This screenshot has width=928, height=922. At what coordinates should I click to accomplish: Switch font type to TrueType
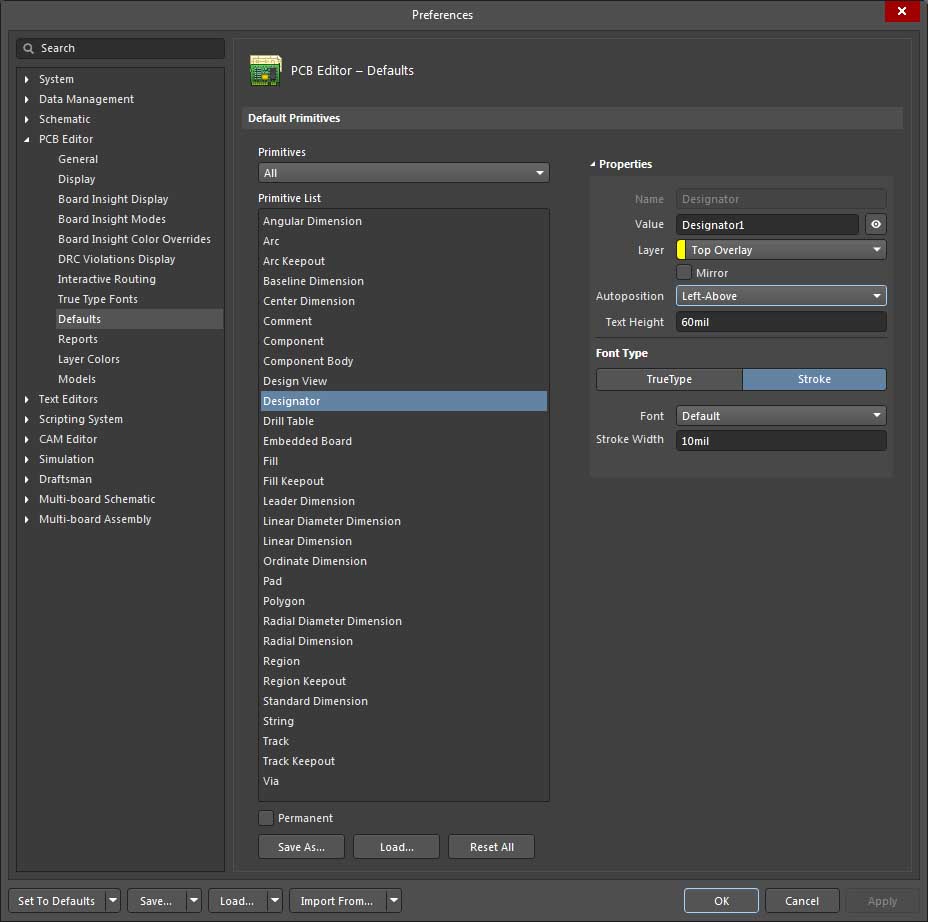pos(669,379)
